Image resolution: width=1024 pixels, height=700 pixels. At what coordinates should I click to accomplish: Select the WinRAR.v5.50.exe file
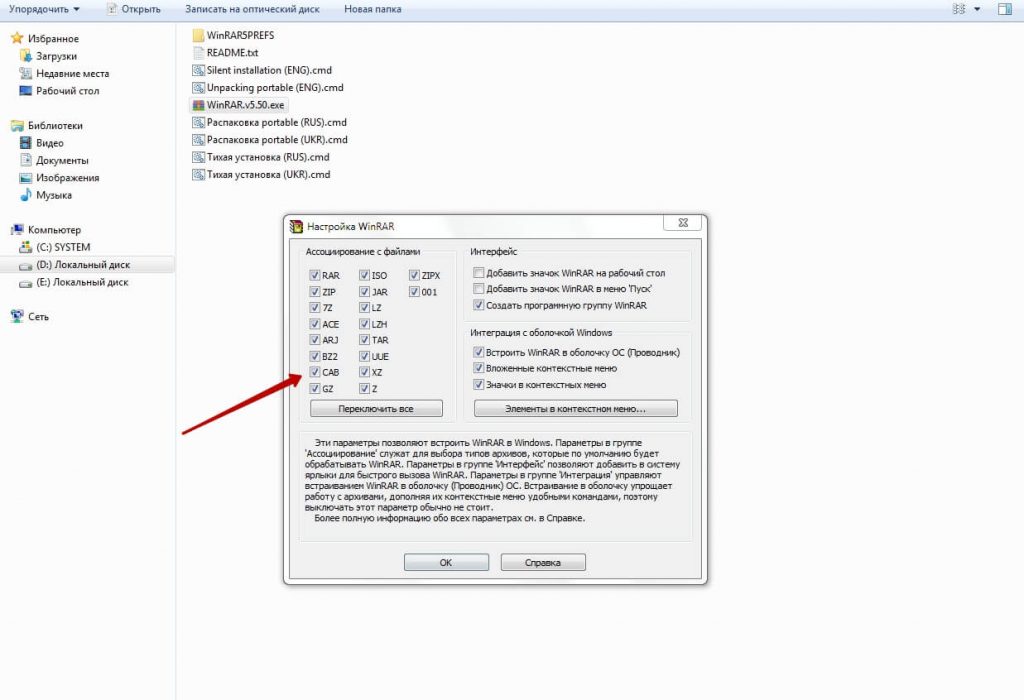(244, 104)
